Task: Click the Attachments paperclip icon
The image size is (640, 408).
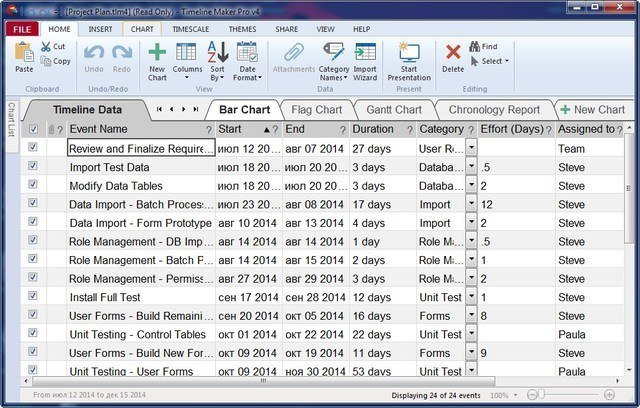Action: point(294,56)
